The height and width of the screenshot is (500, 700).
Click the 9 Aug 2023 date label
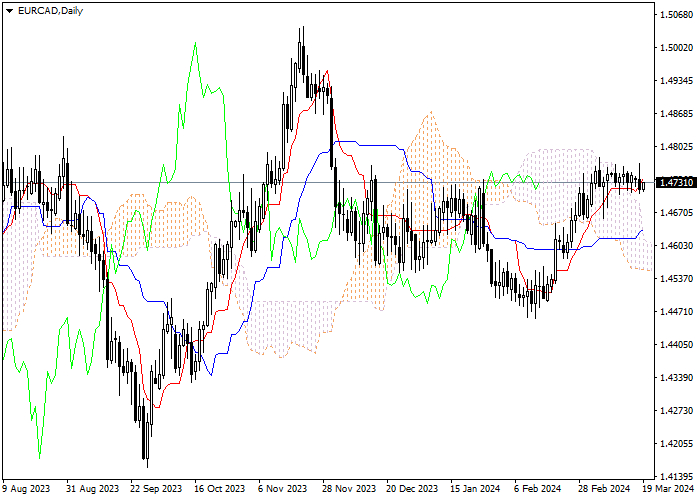click(x=26, y=488)
